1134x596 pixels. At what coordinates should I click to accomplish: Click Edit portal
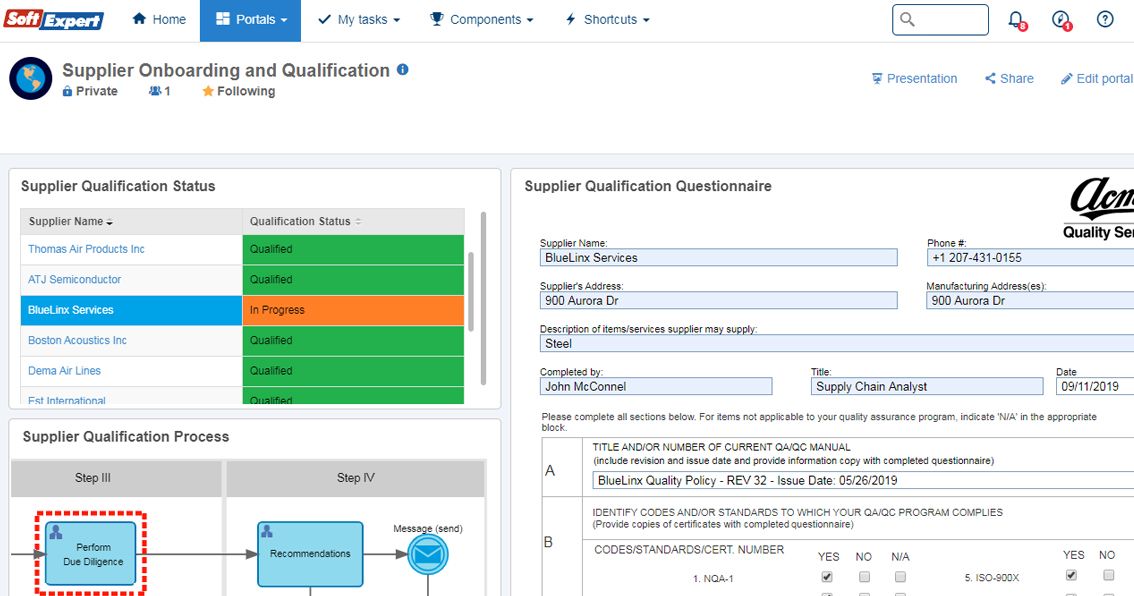(1096, 78)
